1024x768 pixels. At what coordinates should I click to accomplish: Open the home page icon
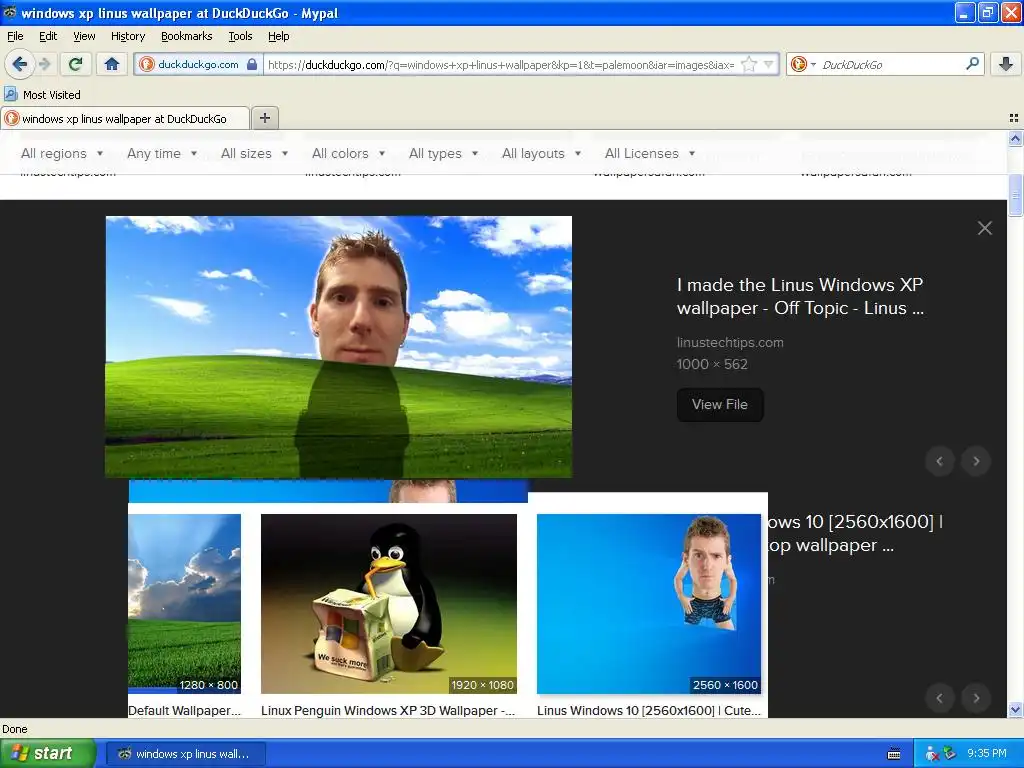click(x=112, y=64)
